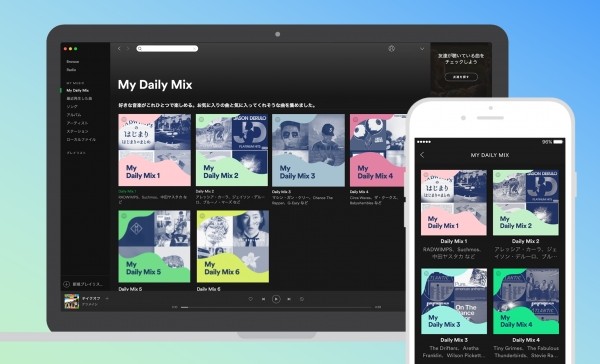Click the plus icon to create new playlist
The image size is (600, 364).
(x=66, y=284)
